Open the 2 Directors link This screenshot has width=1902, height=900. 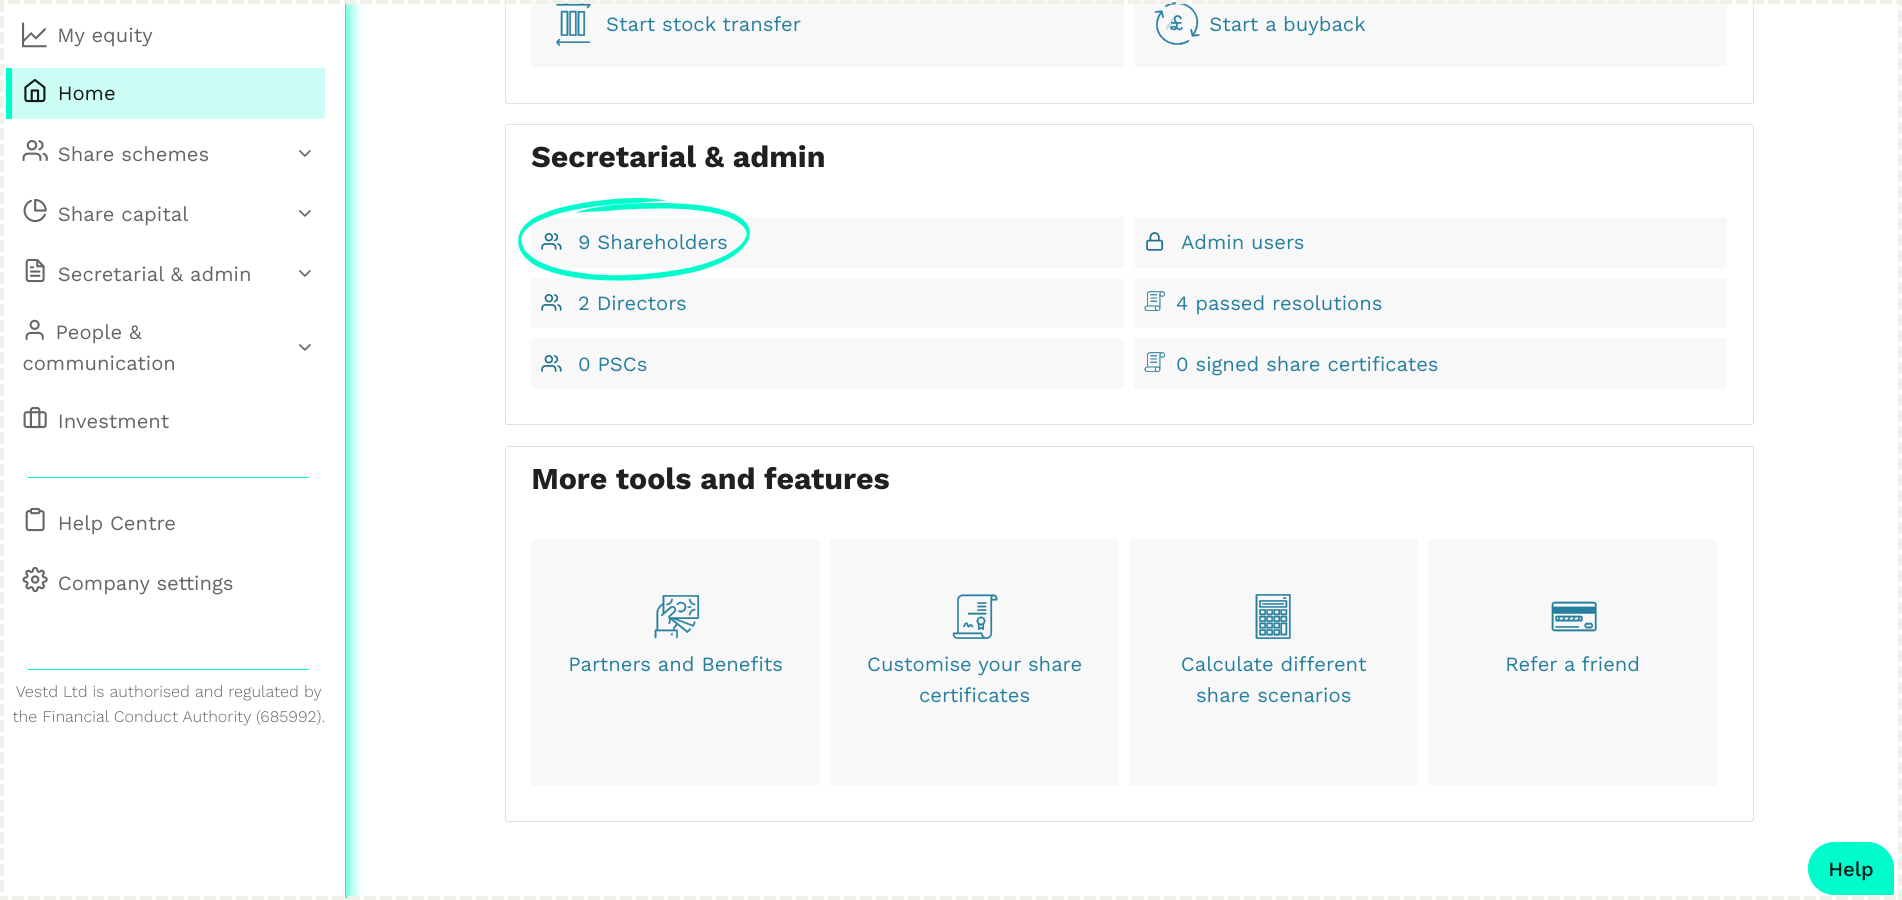click(x=632, y=303)
